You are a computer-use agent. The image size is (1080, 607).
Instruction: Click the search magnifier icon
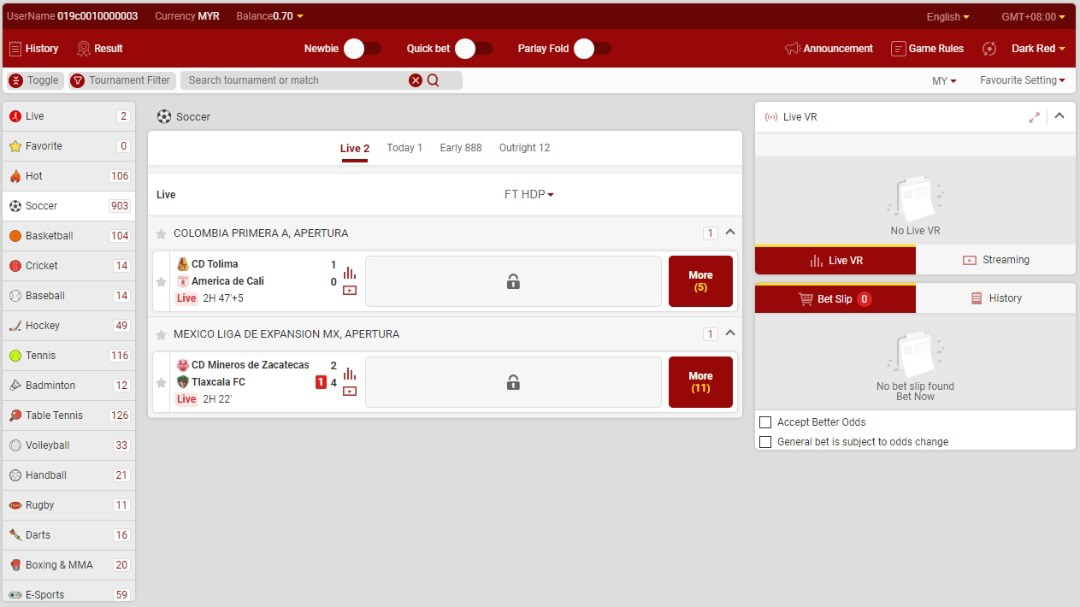[x=433, y=80]
